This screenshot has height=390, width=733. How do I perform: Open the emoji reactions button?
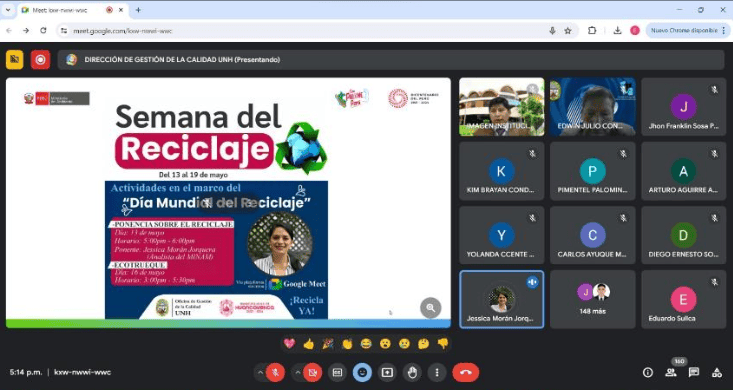click(362, 372)
